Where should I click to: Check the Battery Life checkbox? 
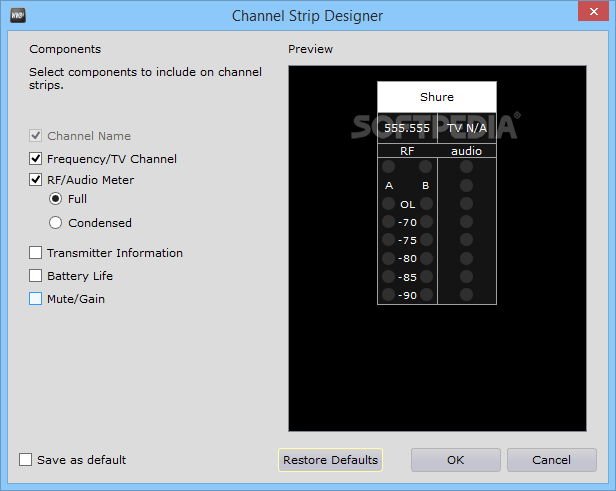click(x=35, y=276)
